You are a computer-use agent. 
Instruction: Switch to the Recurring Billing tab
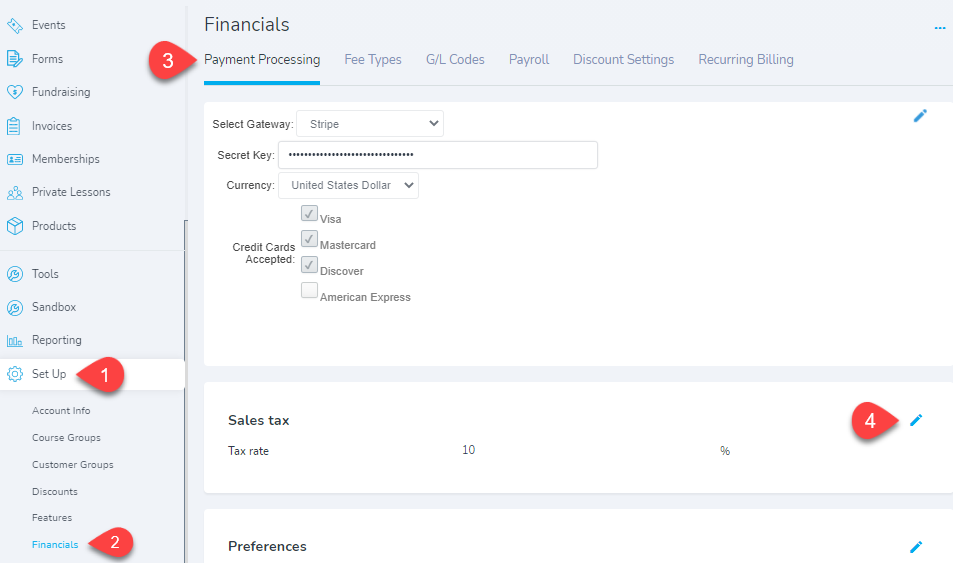[x=746, y=60]
